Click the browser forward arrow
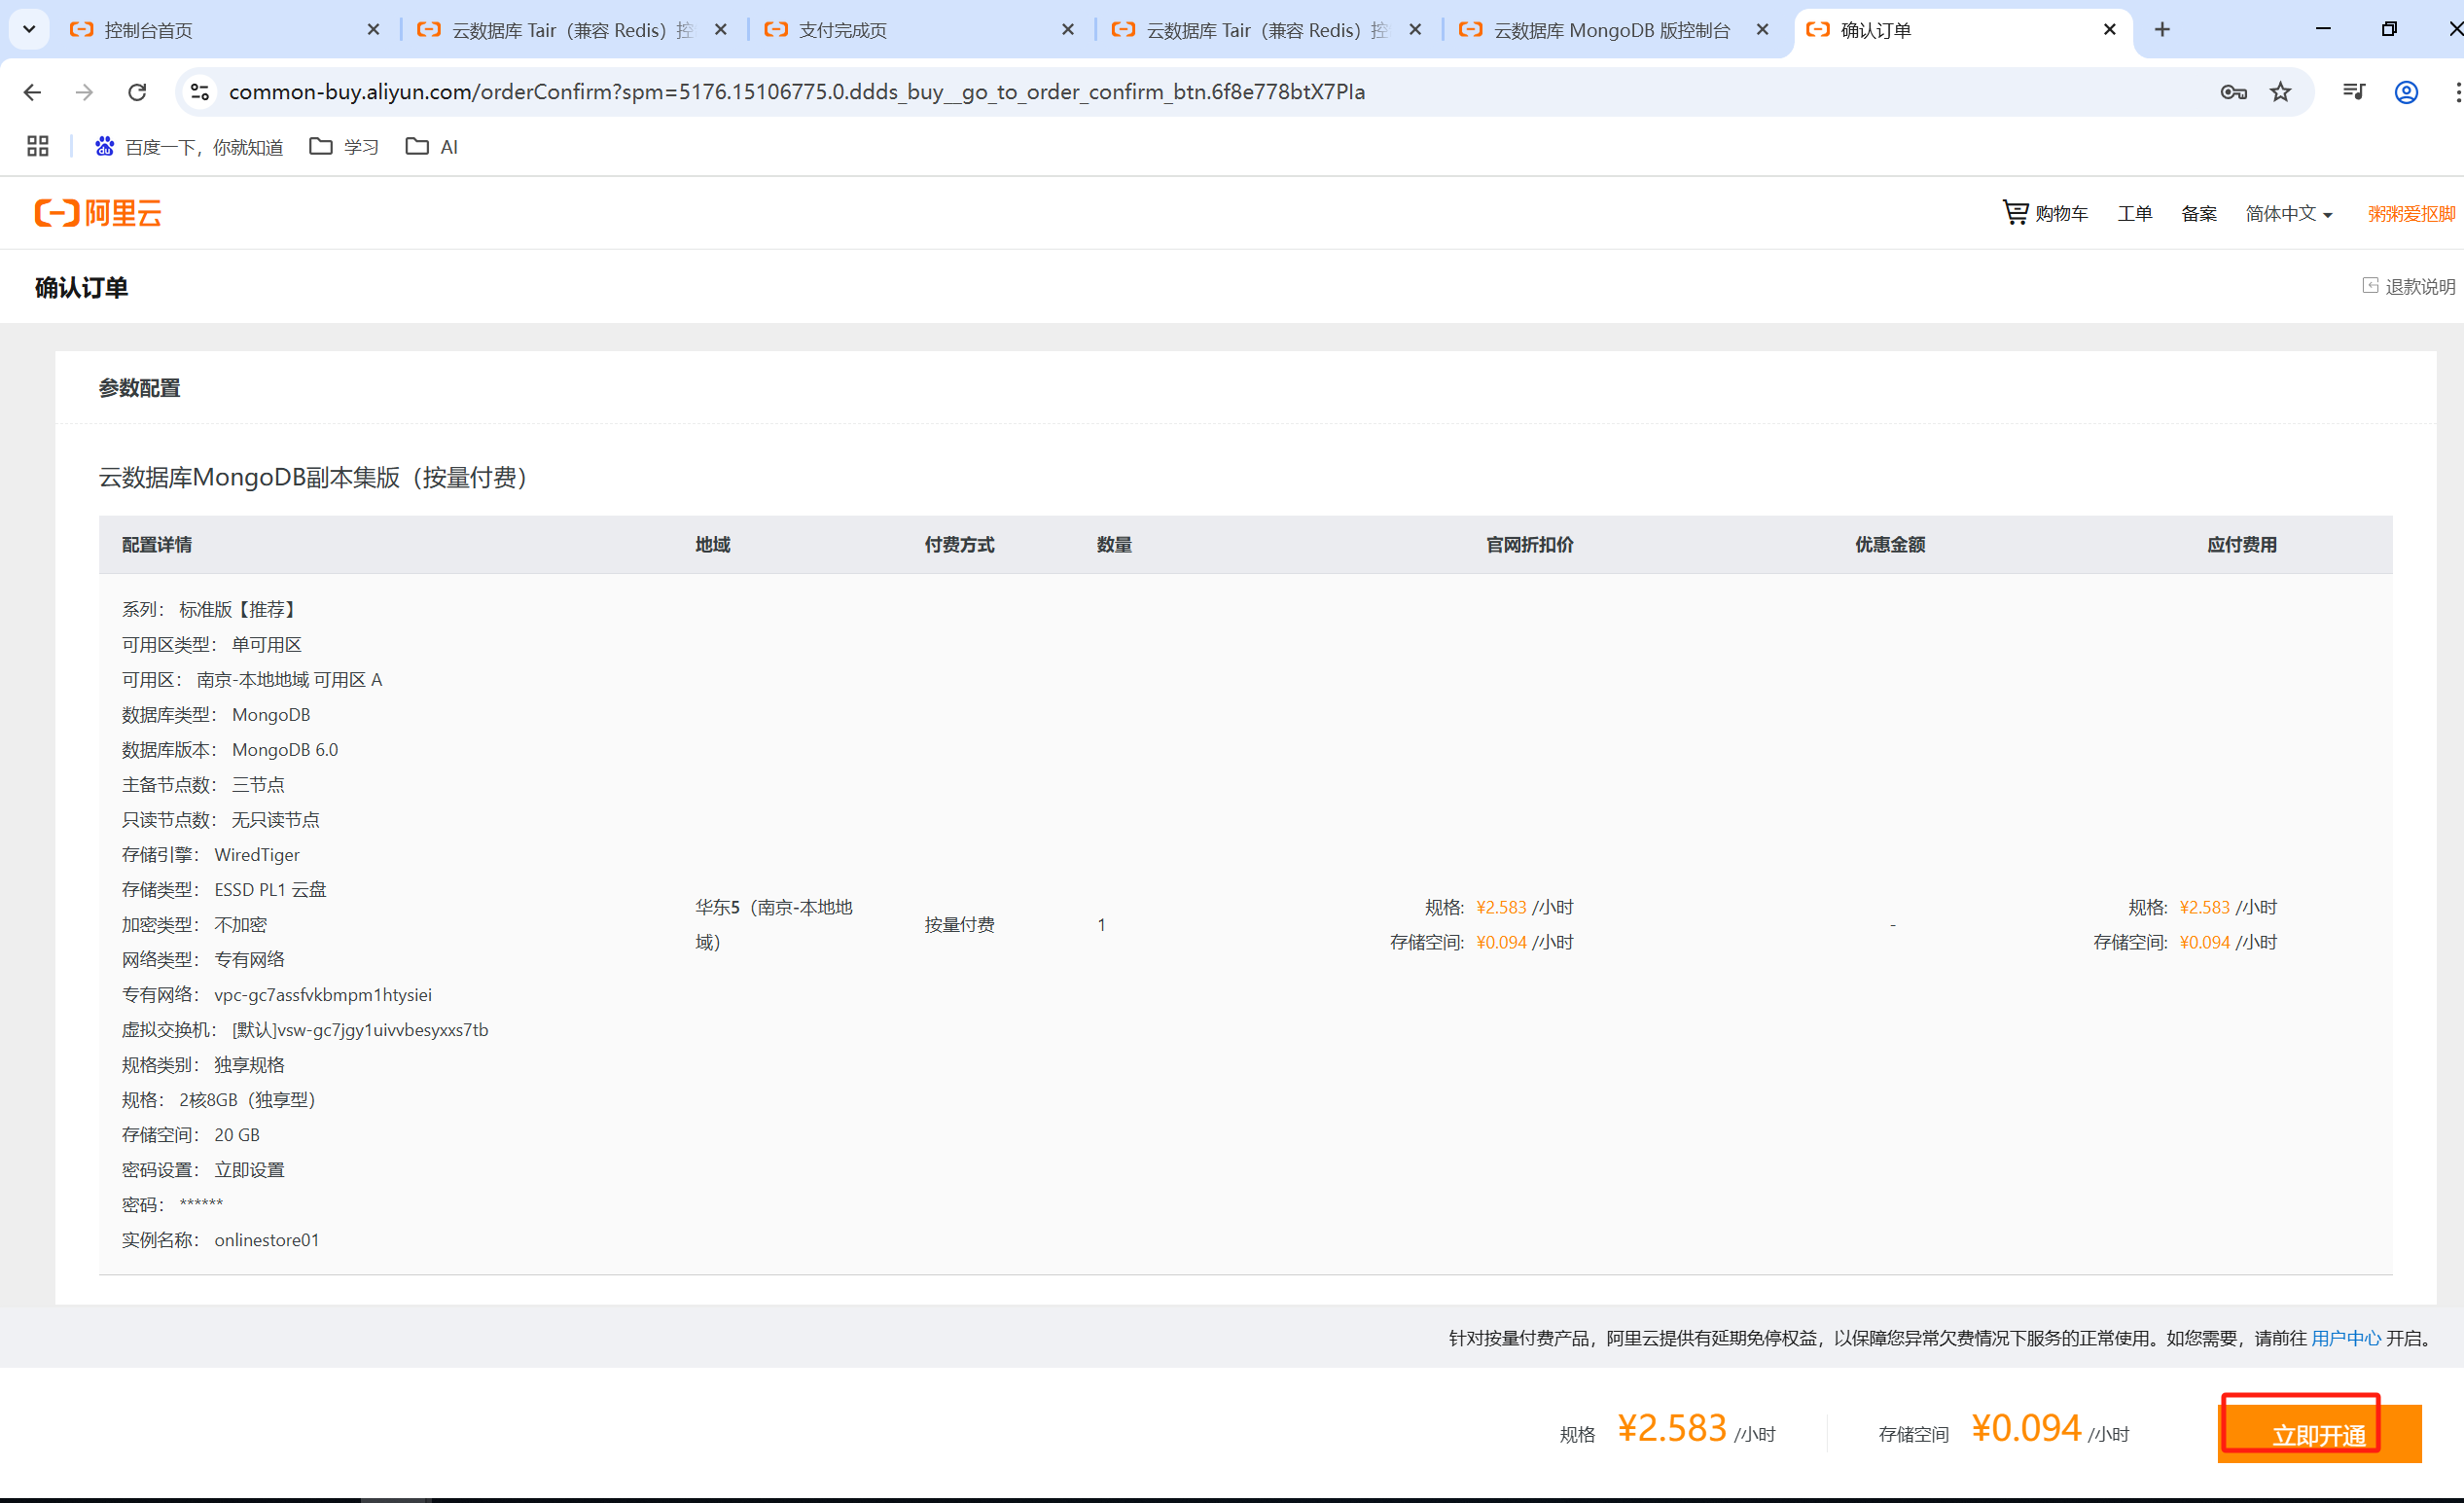Screen dimensions: 2464x1503 [84, 92]
